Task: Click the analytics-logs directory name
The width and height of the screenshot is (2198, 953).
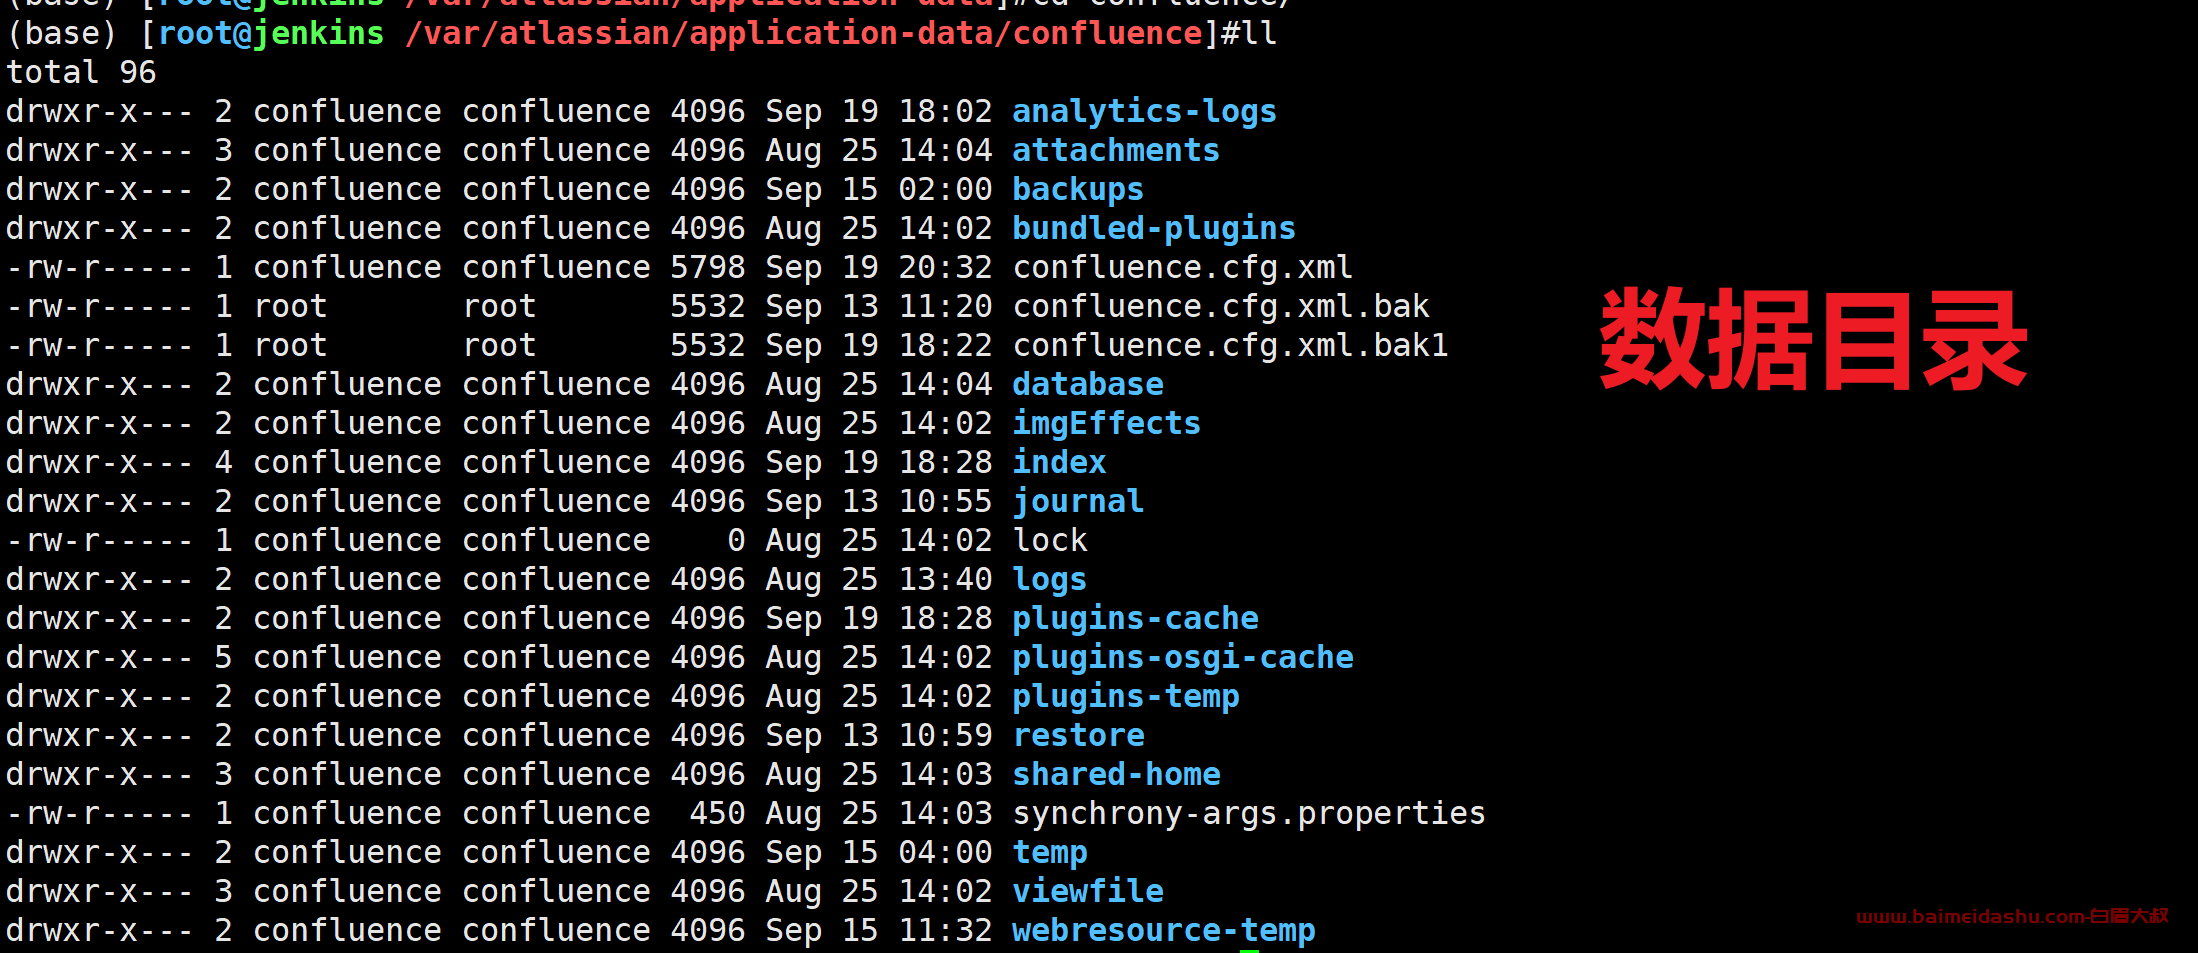Action: (1144, 112)
